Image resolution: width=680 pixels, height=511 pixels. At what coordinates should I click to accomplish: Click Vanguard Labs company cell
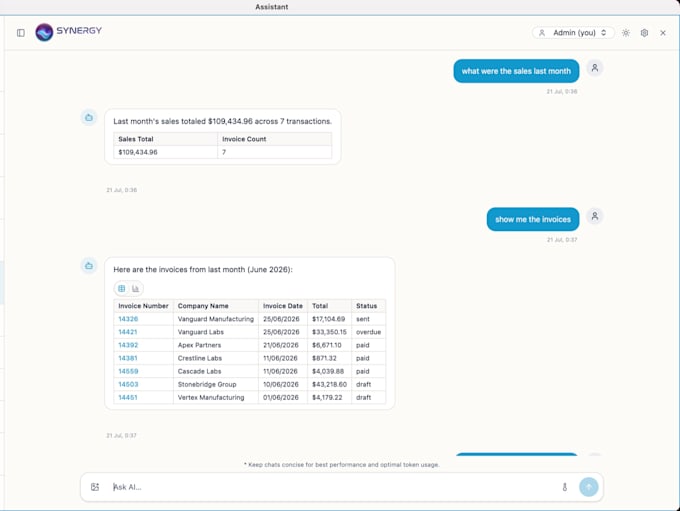coord(216,332)
